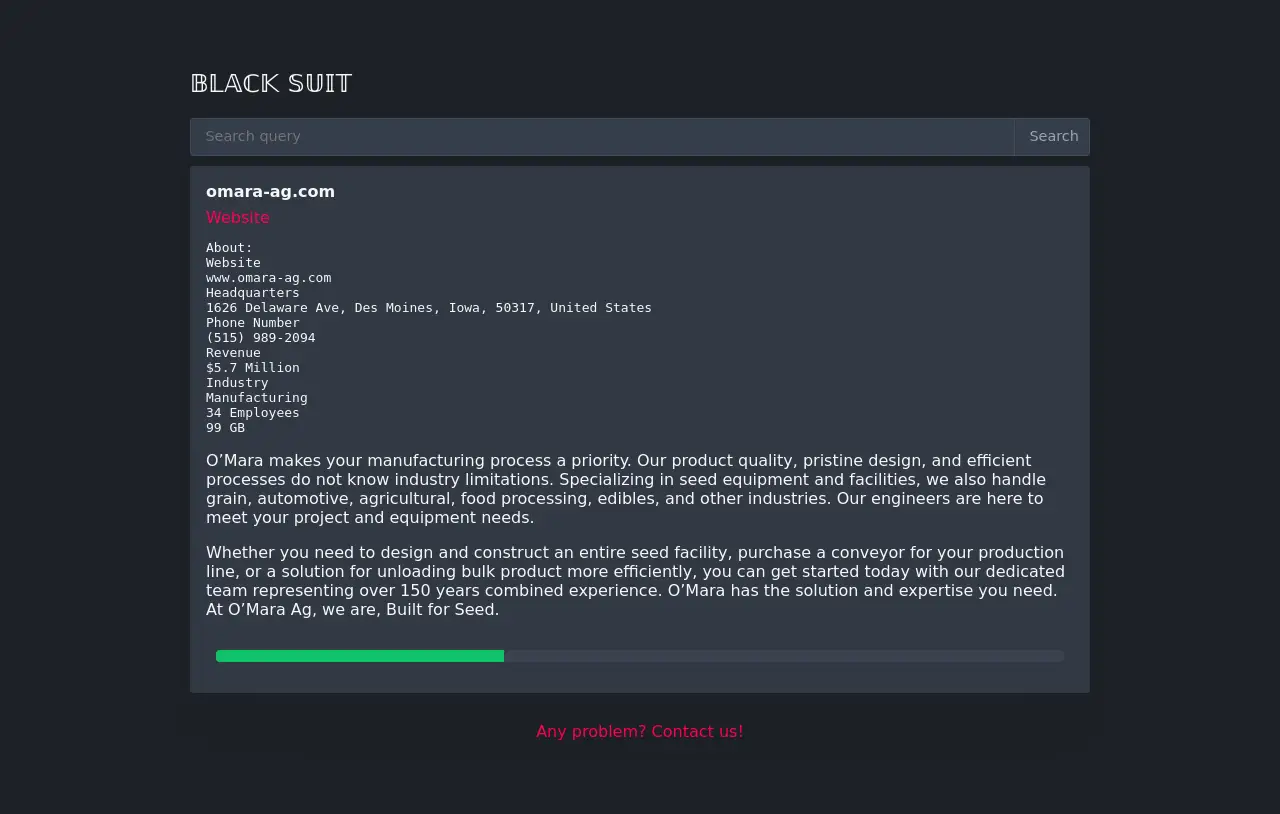Click the green filled part of progress bar
The height and width of the screenshot is (814, 1280).
pos(360,656)
